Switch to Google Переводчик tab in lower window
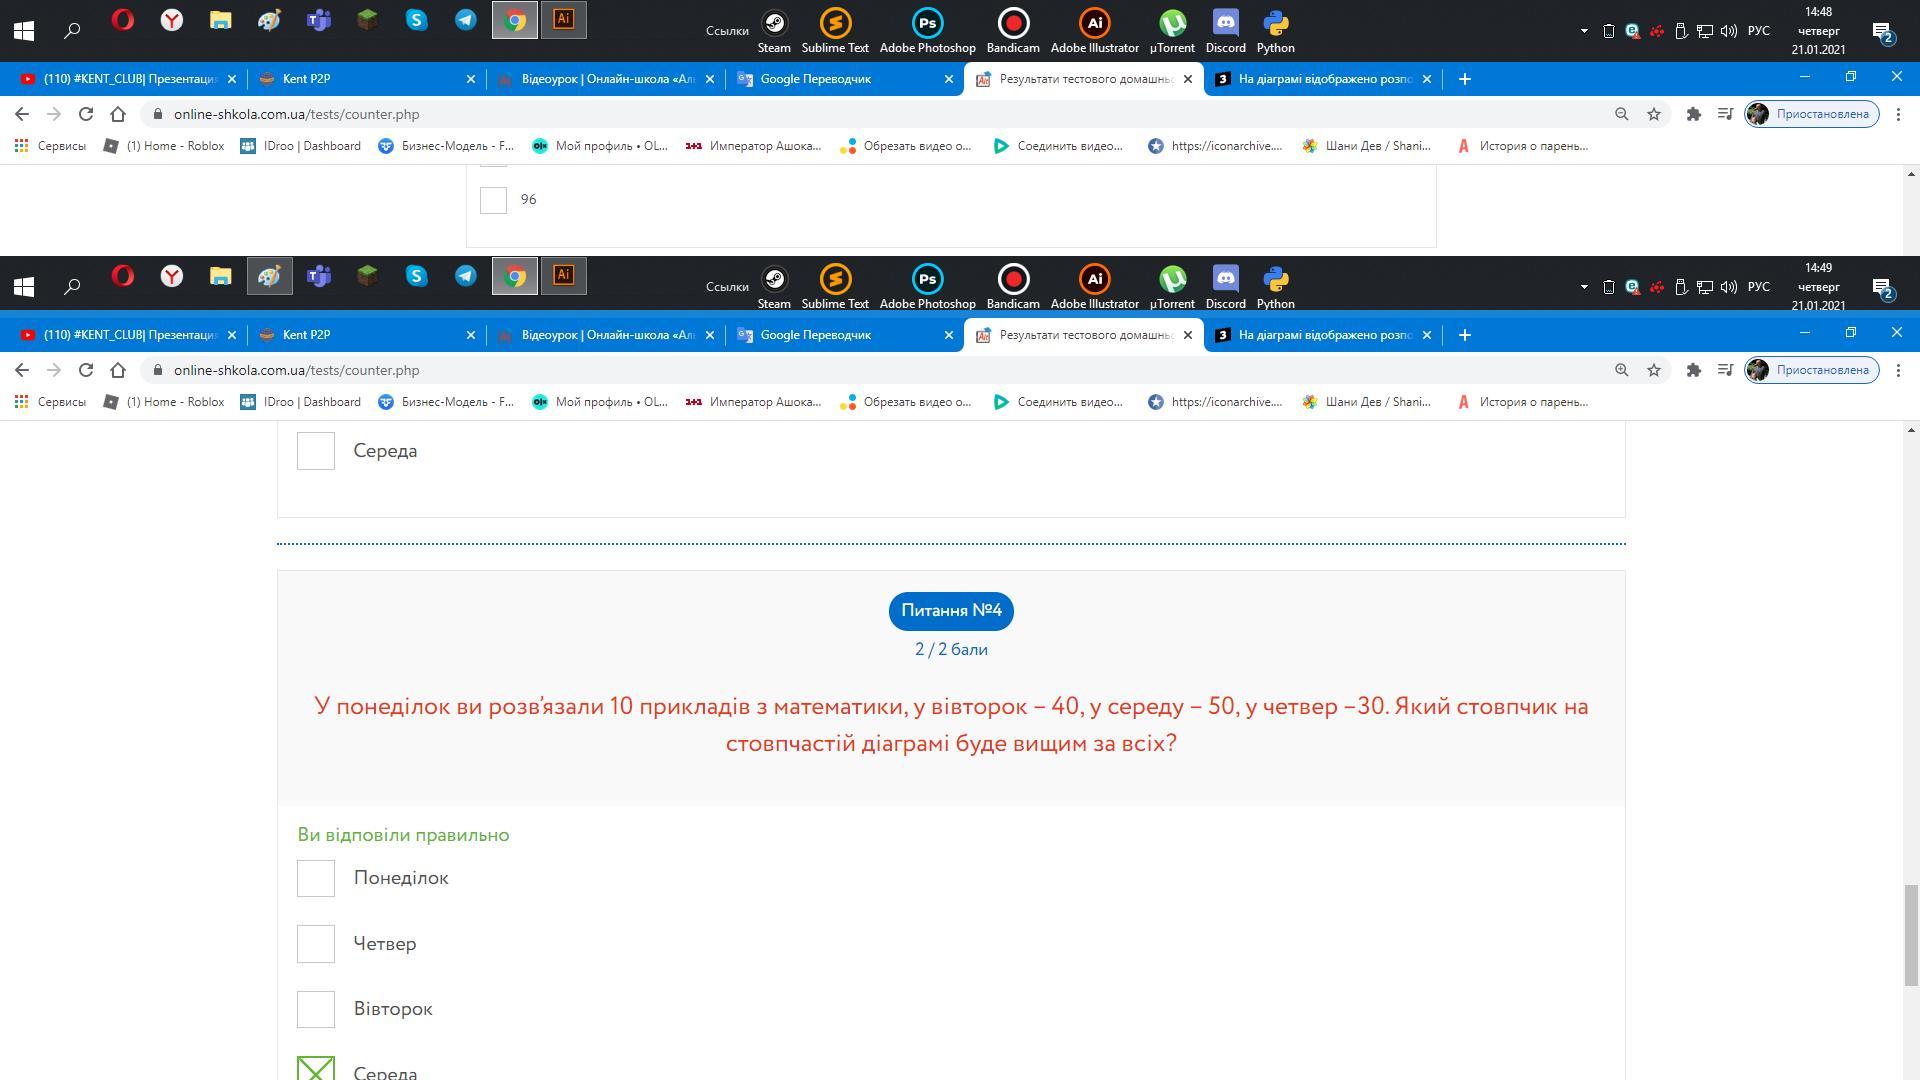This screenshot has width=1920, height=1080. coord(815,335)
